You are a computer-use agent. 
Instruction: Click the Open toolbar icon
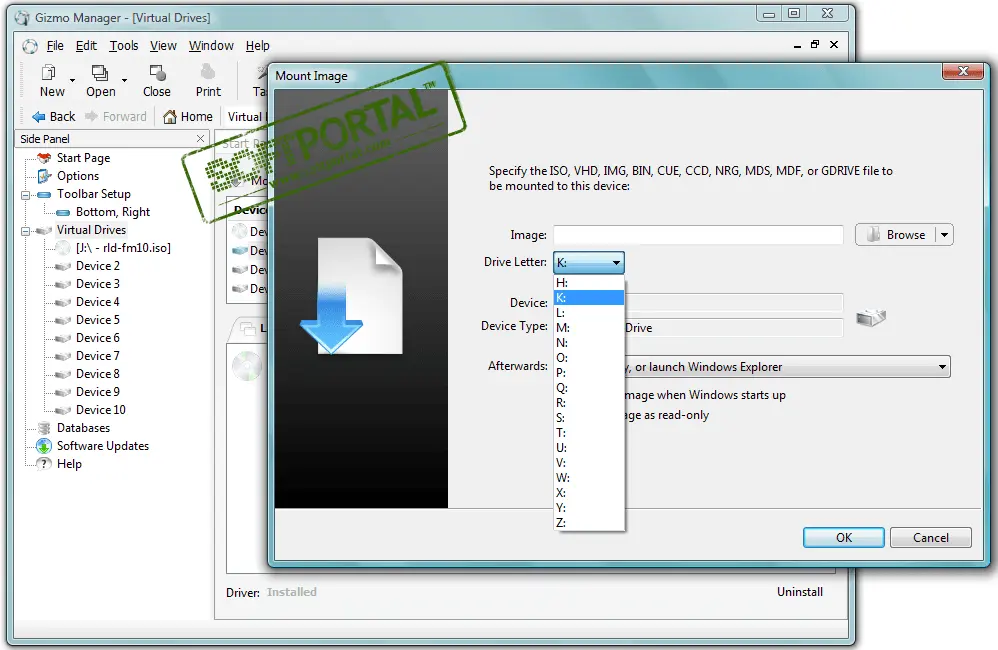click(99, 73)
